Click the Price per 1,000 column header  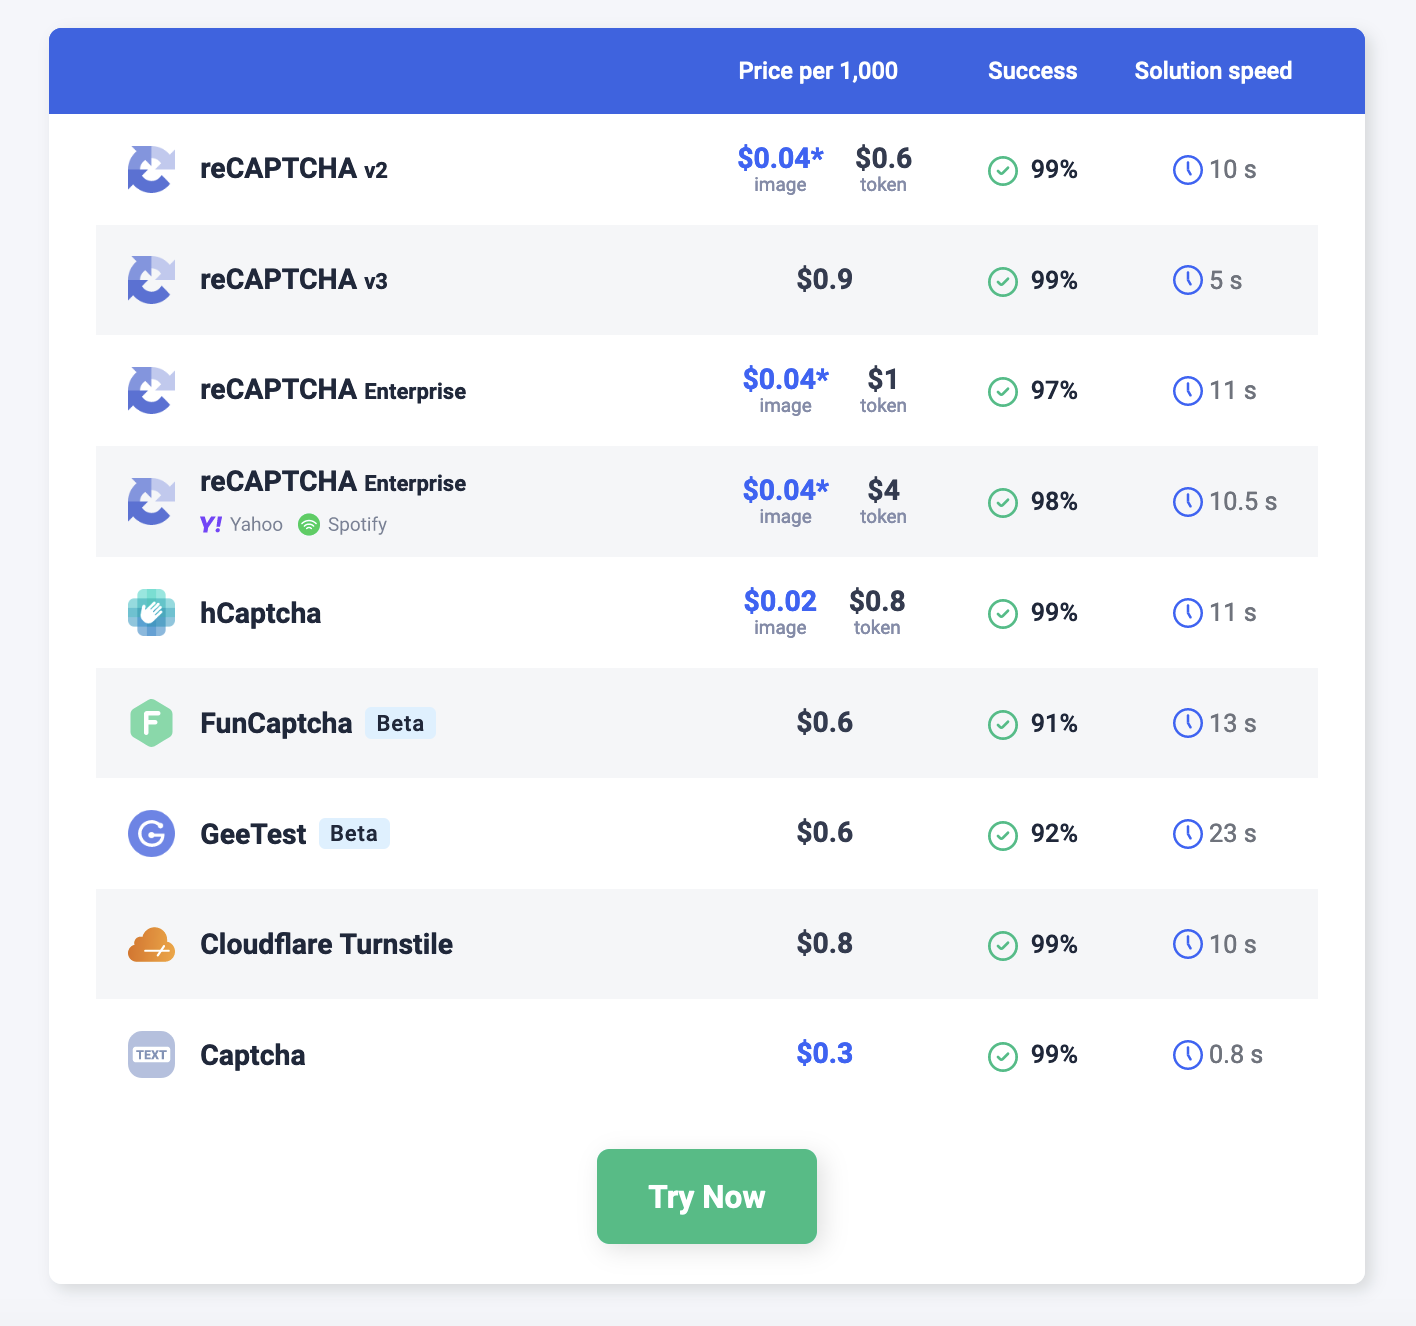point(818,71)
